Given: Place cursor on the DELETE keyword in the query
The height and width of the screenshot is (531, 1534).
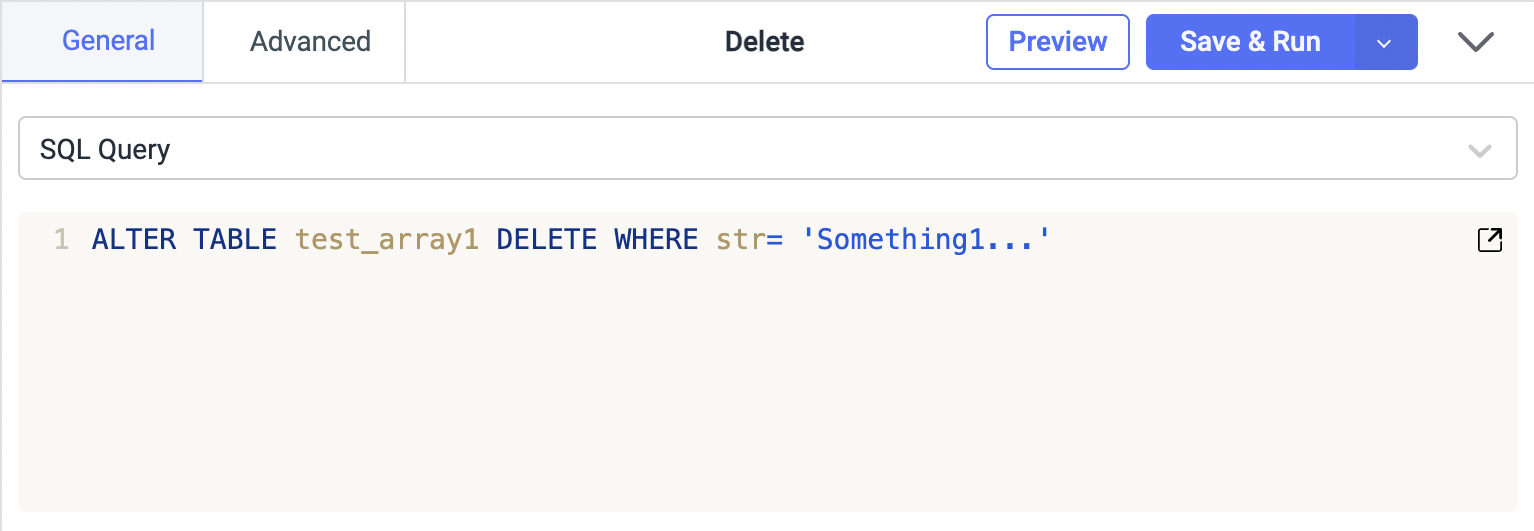Looking at the screenshot, I should coord(546,240).
